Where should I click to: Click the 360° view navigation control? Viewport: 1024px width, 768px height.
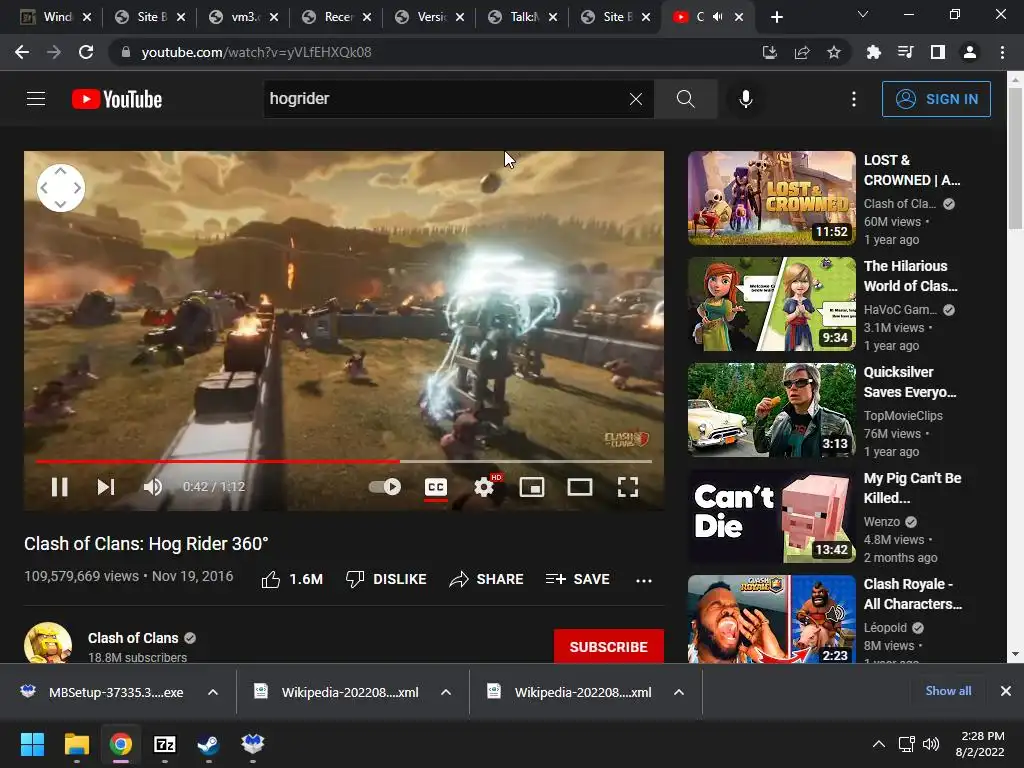pyautogui.click(x=61, y=188)
